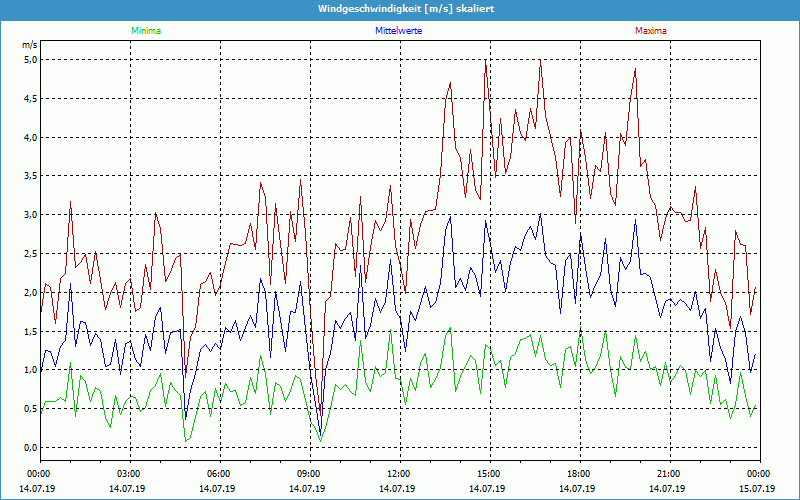Click the red Maxima legend label
800x500 pixels.
pos(651,31)
